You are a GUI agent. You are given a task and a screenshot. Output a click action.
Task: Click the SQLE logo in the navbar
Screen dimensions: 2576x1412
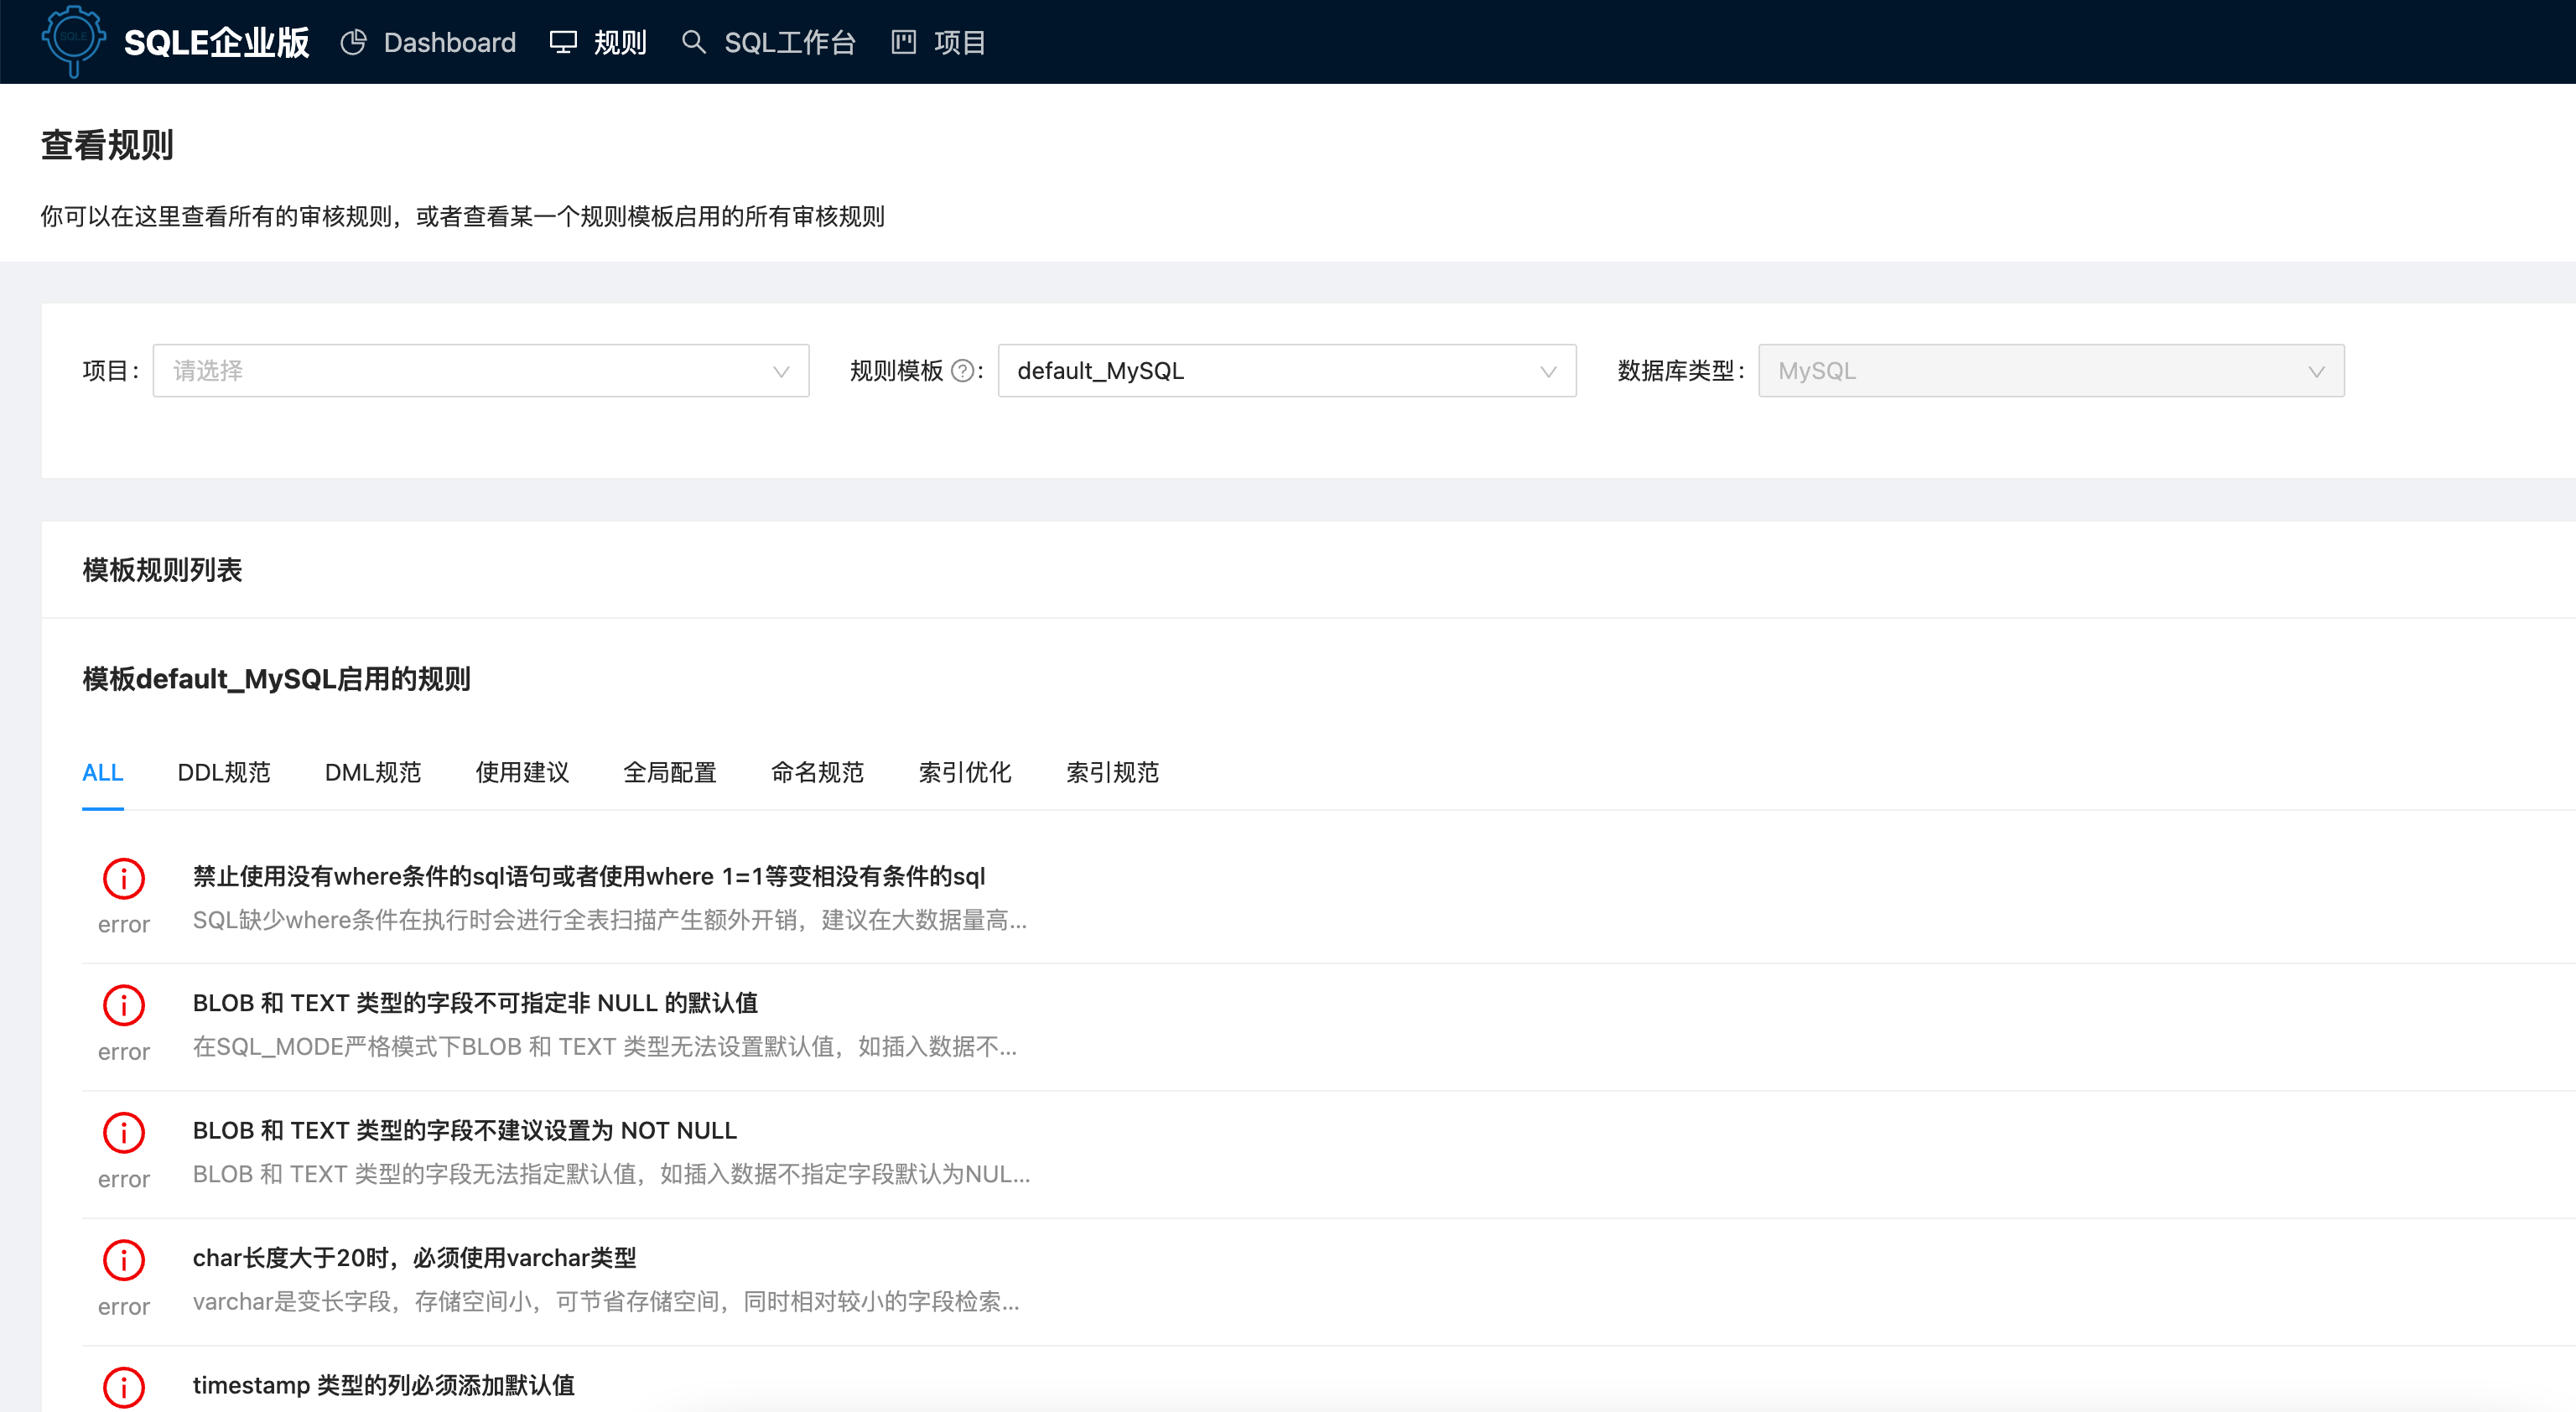pos(73,41)
